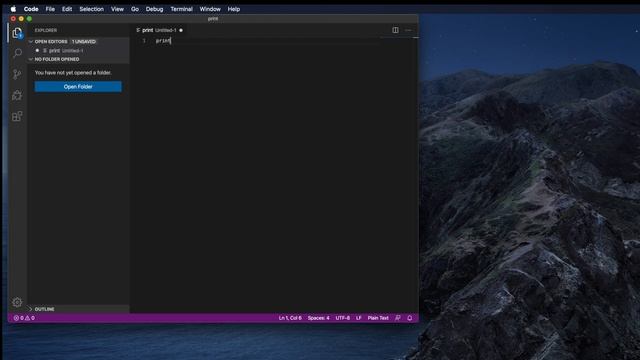Open the Debug view in activity bar
The width and height of the screenshot is (640, 360).
coord(17,96)
